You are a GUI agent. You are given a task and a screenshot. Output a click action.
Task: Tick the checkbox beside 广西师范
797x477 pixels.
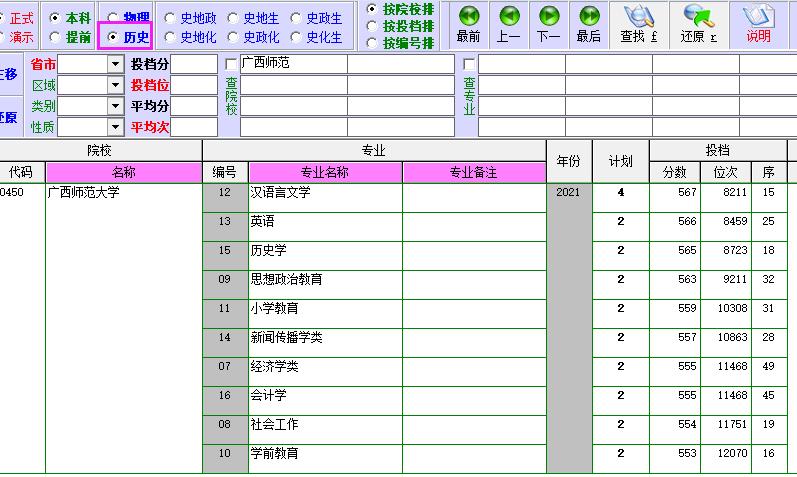pos(232,64)
